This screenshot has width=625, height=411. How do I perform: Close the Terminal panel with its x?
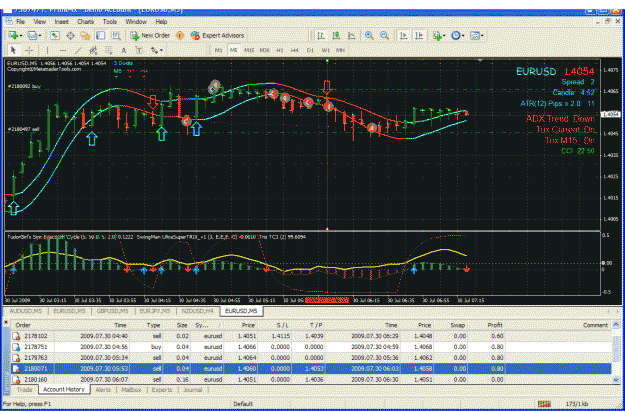tap(6, 323)
